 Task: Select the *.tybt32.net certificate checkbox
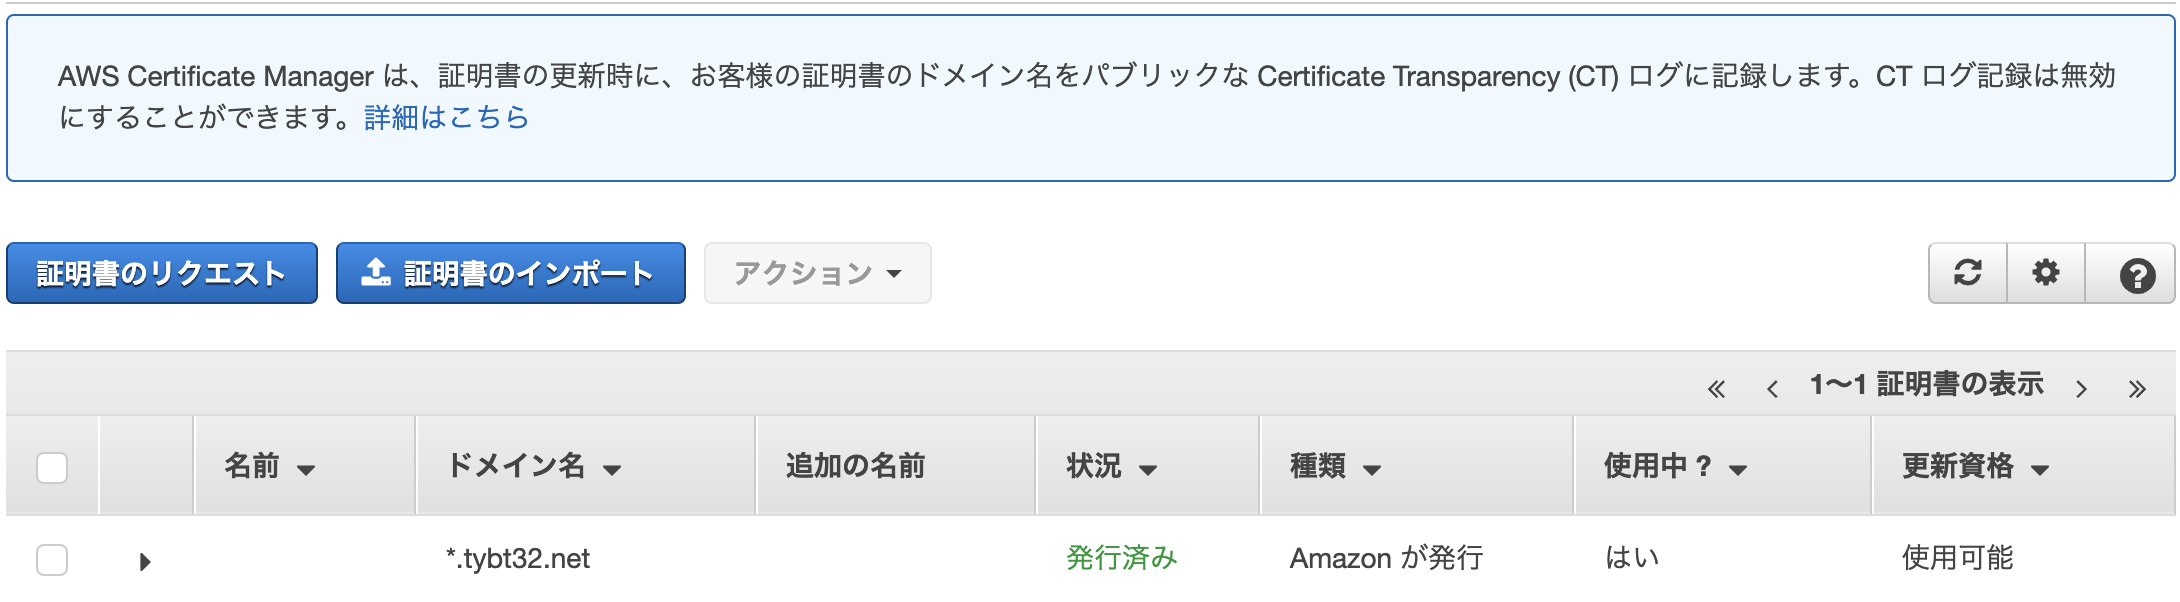52,559
